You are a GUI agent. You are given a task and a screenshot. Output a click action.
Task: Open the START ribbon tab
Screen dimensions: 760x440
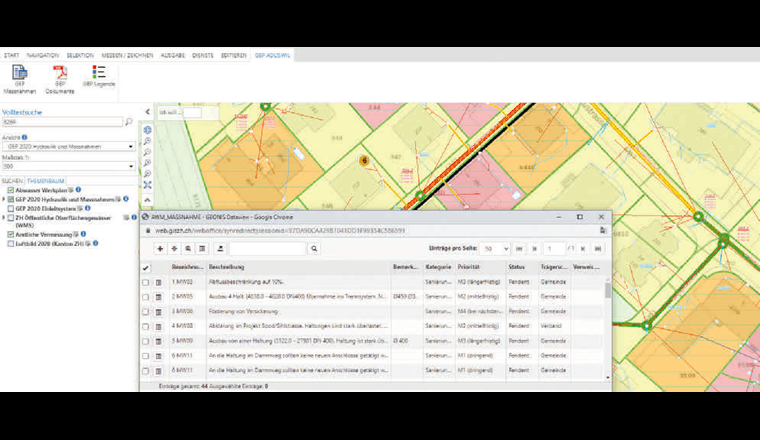12,56
